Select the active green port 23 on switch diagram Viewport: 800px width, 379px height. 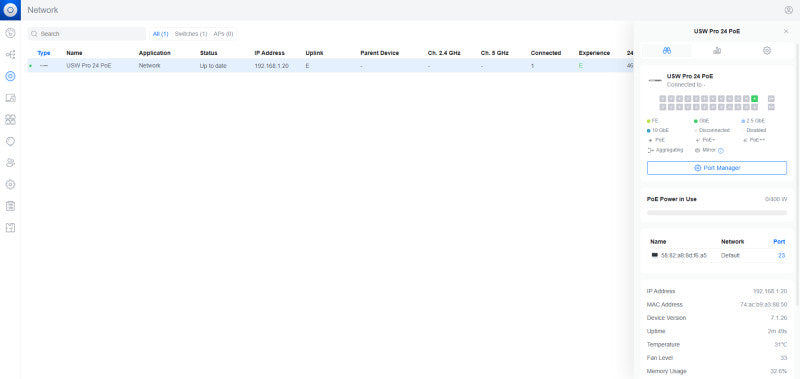click(x=755, y=98)
